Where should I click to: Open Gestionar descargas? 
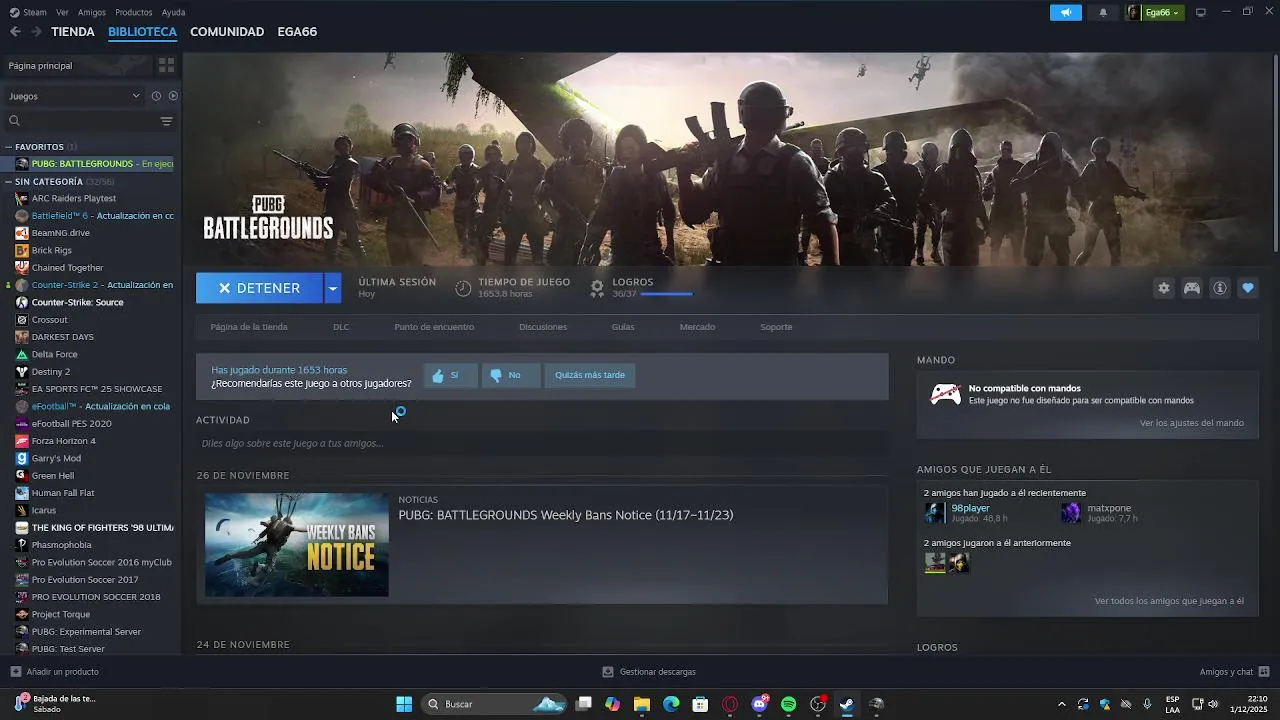click(x=649, y=672)
